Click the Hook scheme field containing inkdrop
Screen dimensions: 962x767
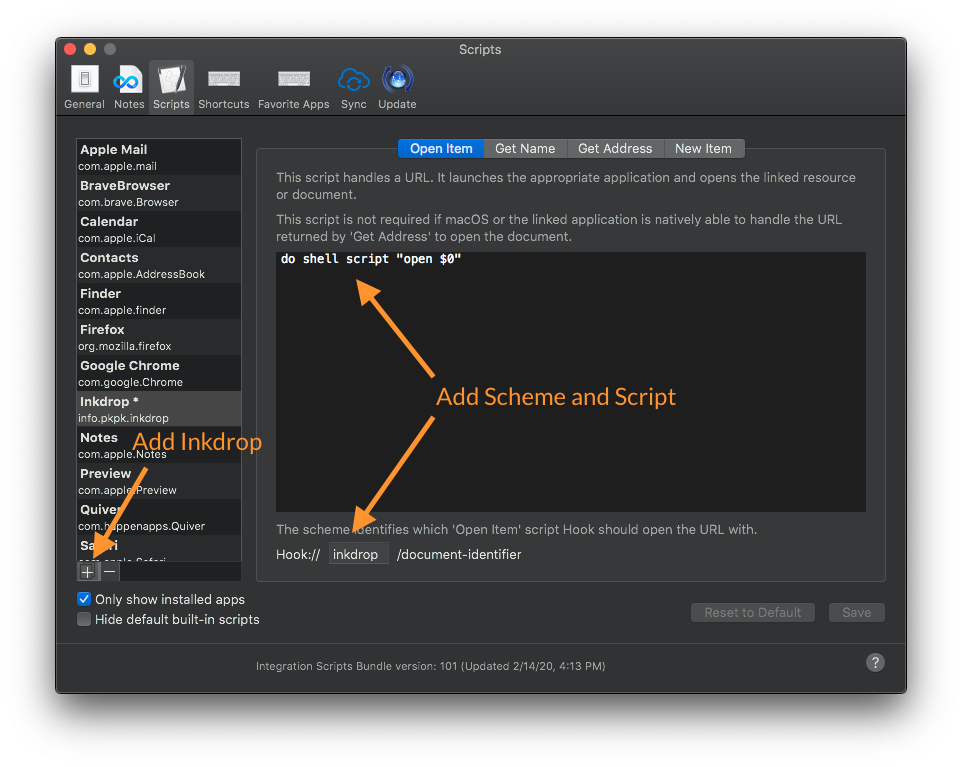(358, 554)
